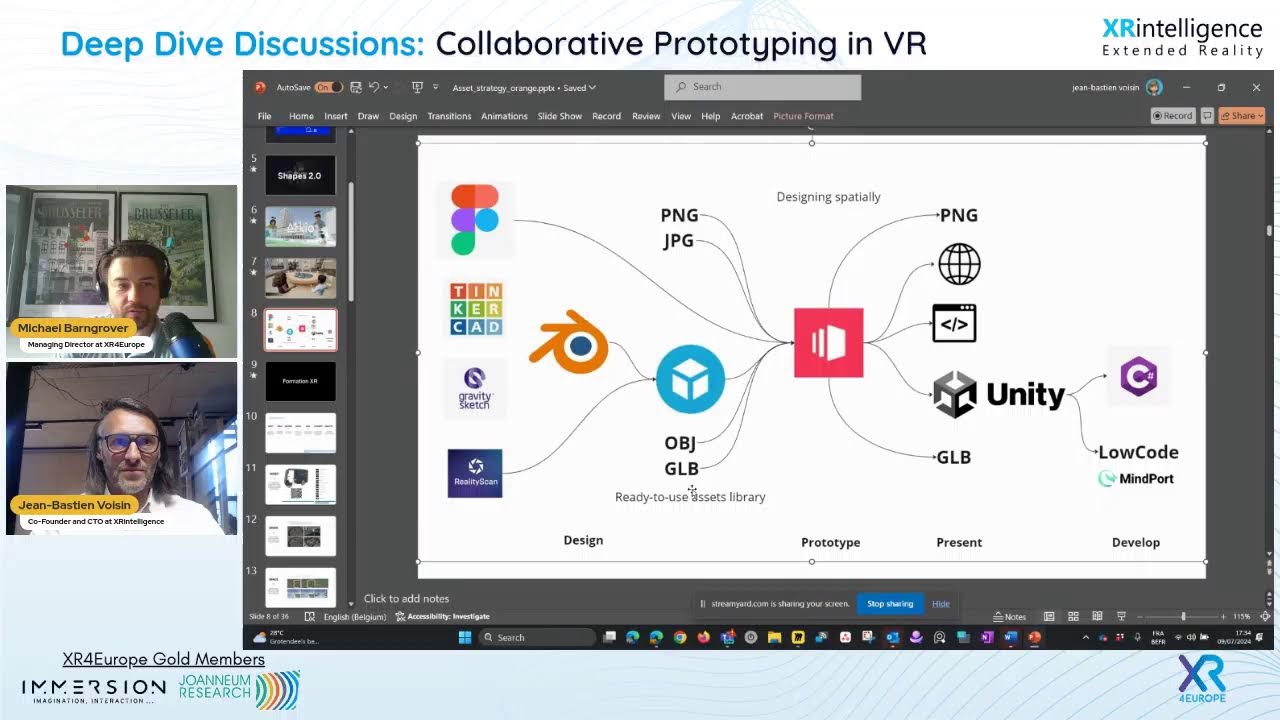Select slide 12 thumbnail
Image resolution: width=1280 pixels, height=720 pixels.
300,536
